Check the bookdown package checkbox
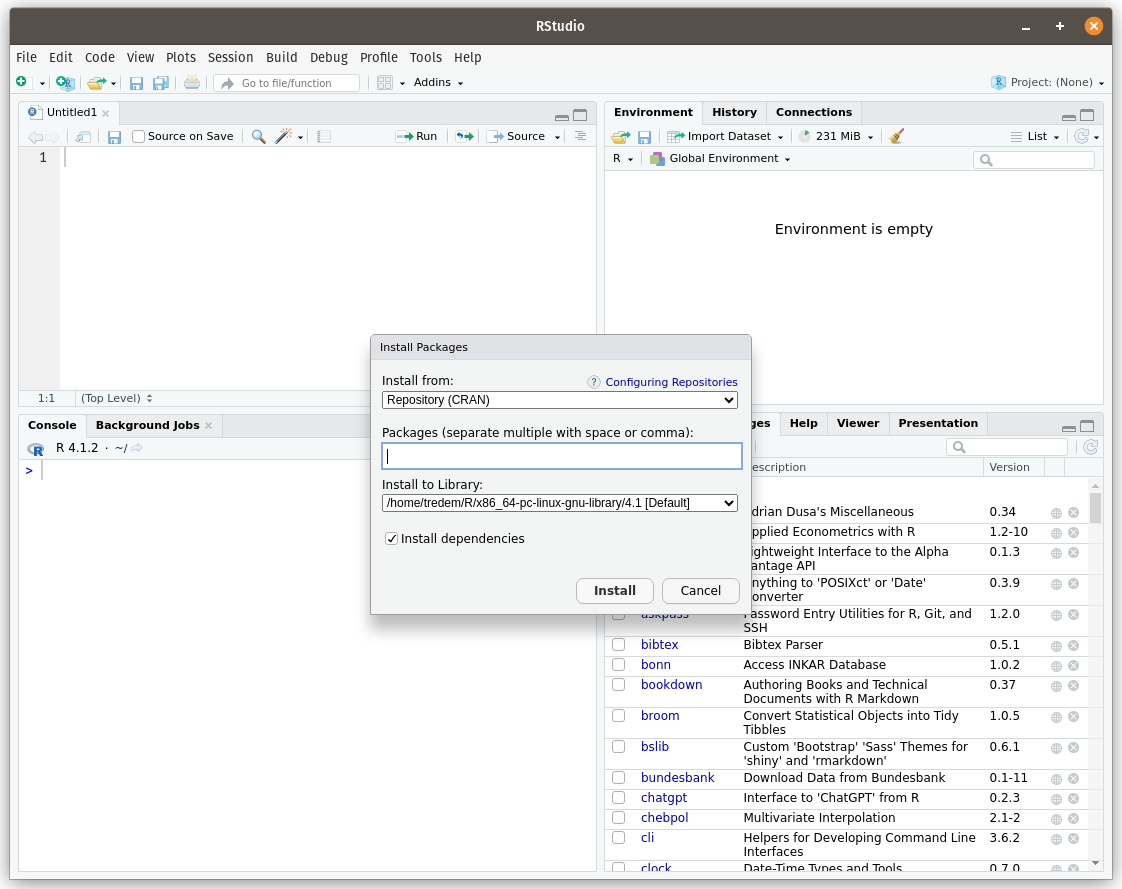1122x889 pixels. pos(619,685)
